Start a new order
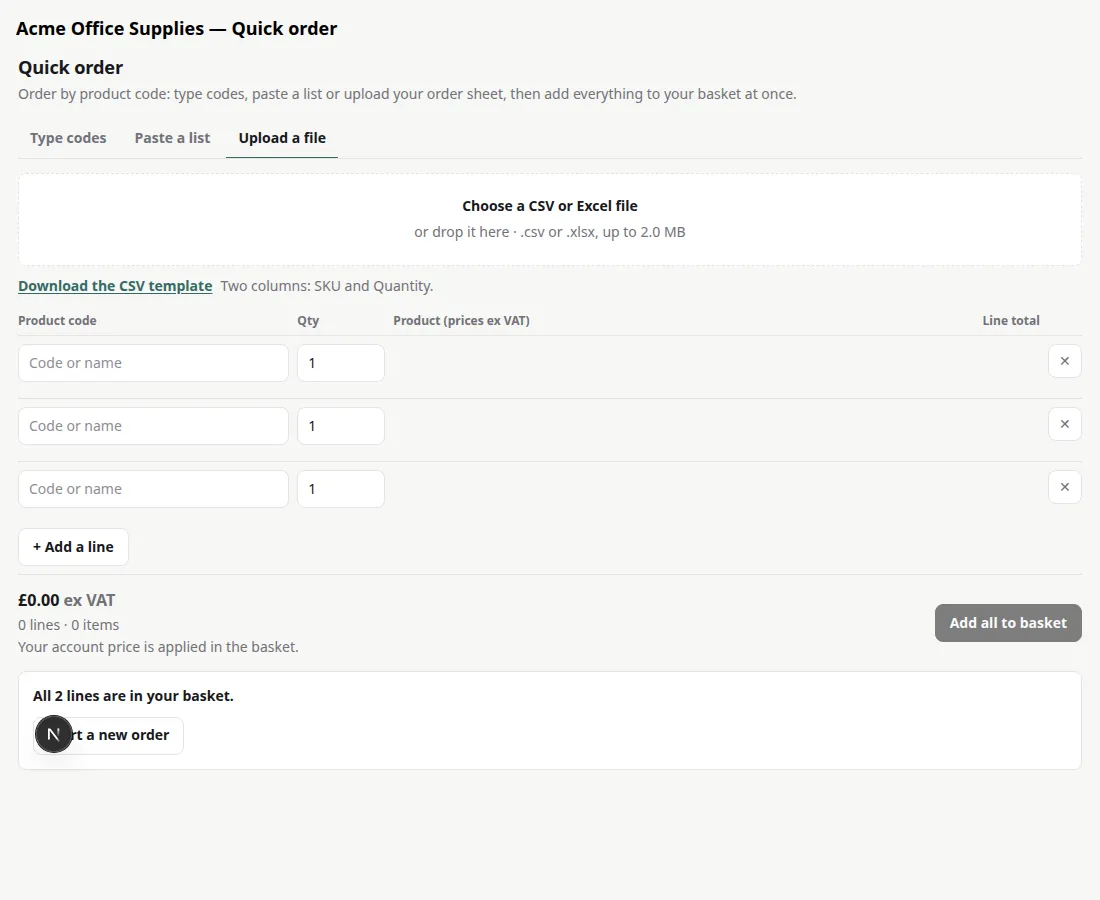 point(108,736)
